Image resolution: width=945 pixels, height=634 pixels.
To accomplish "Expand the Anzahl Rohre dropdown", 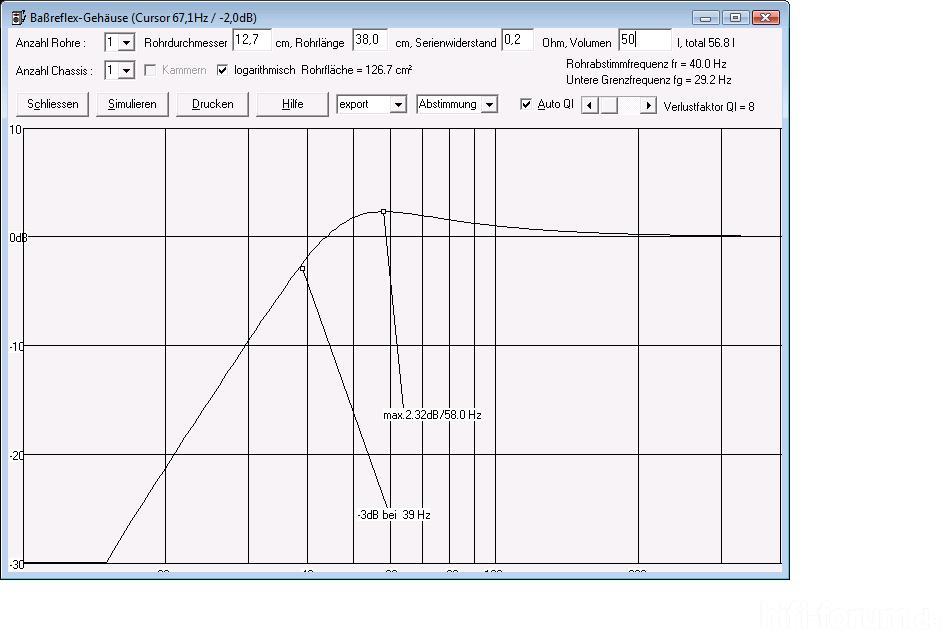I will (x=127, y=43).
